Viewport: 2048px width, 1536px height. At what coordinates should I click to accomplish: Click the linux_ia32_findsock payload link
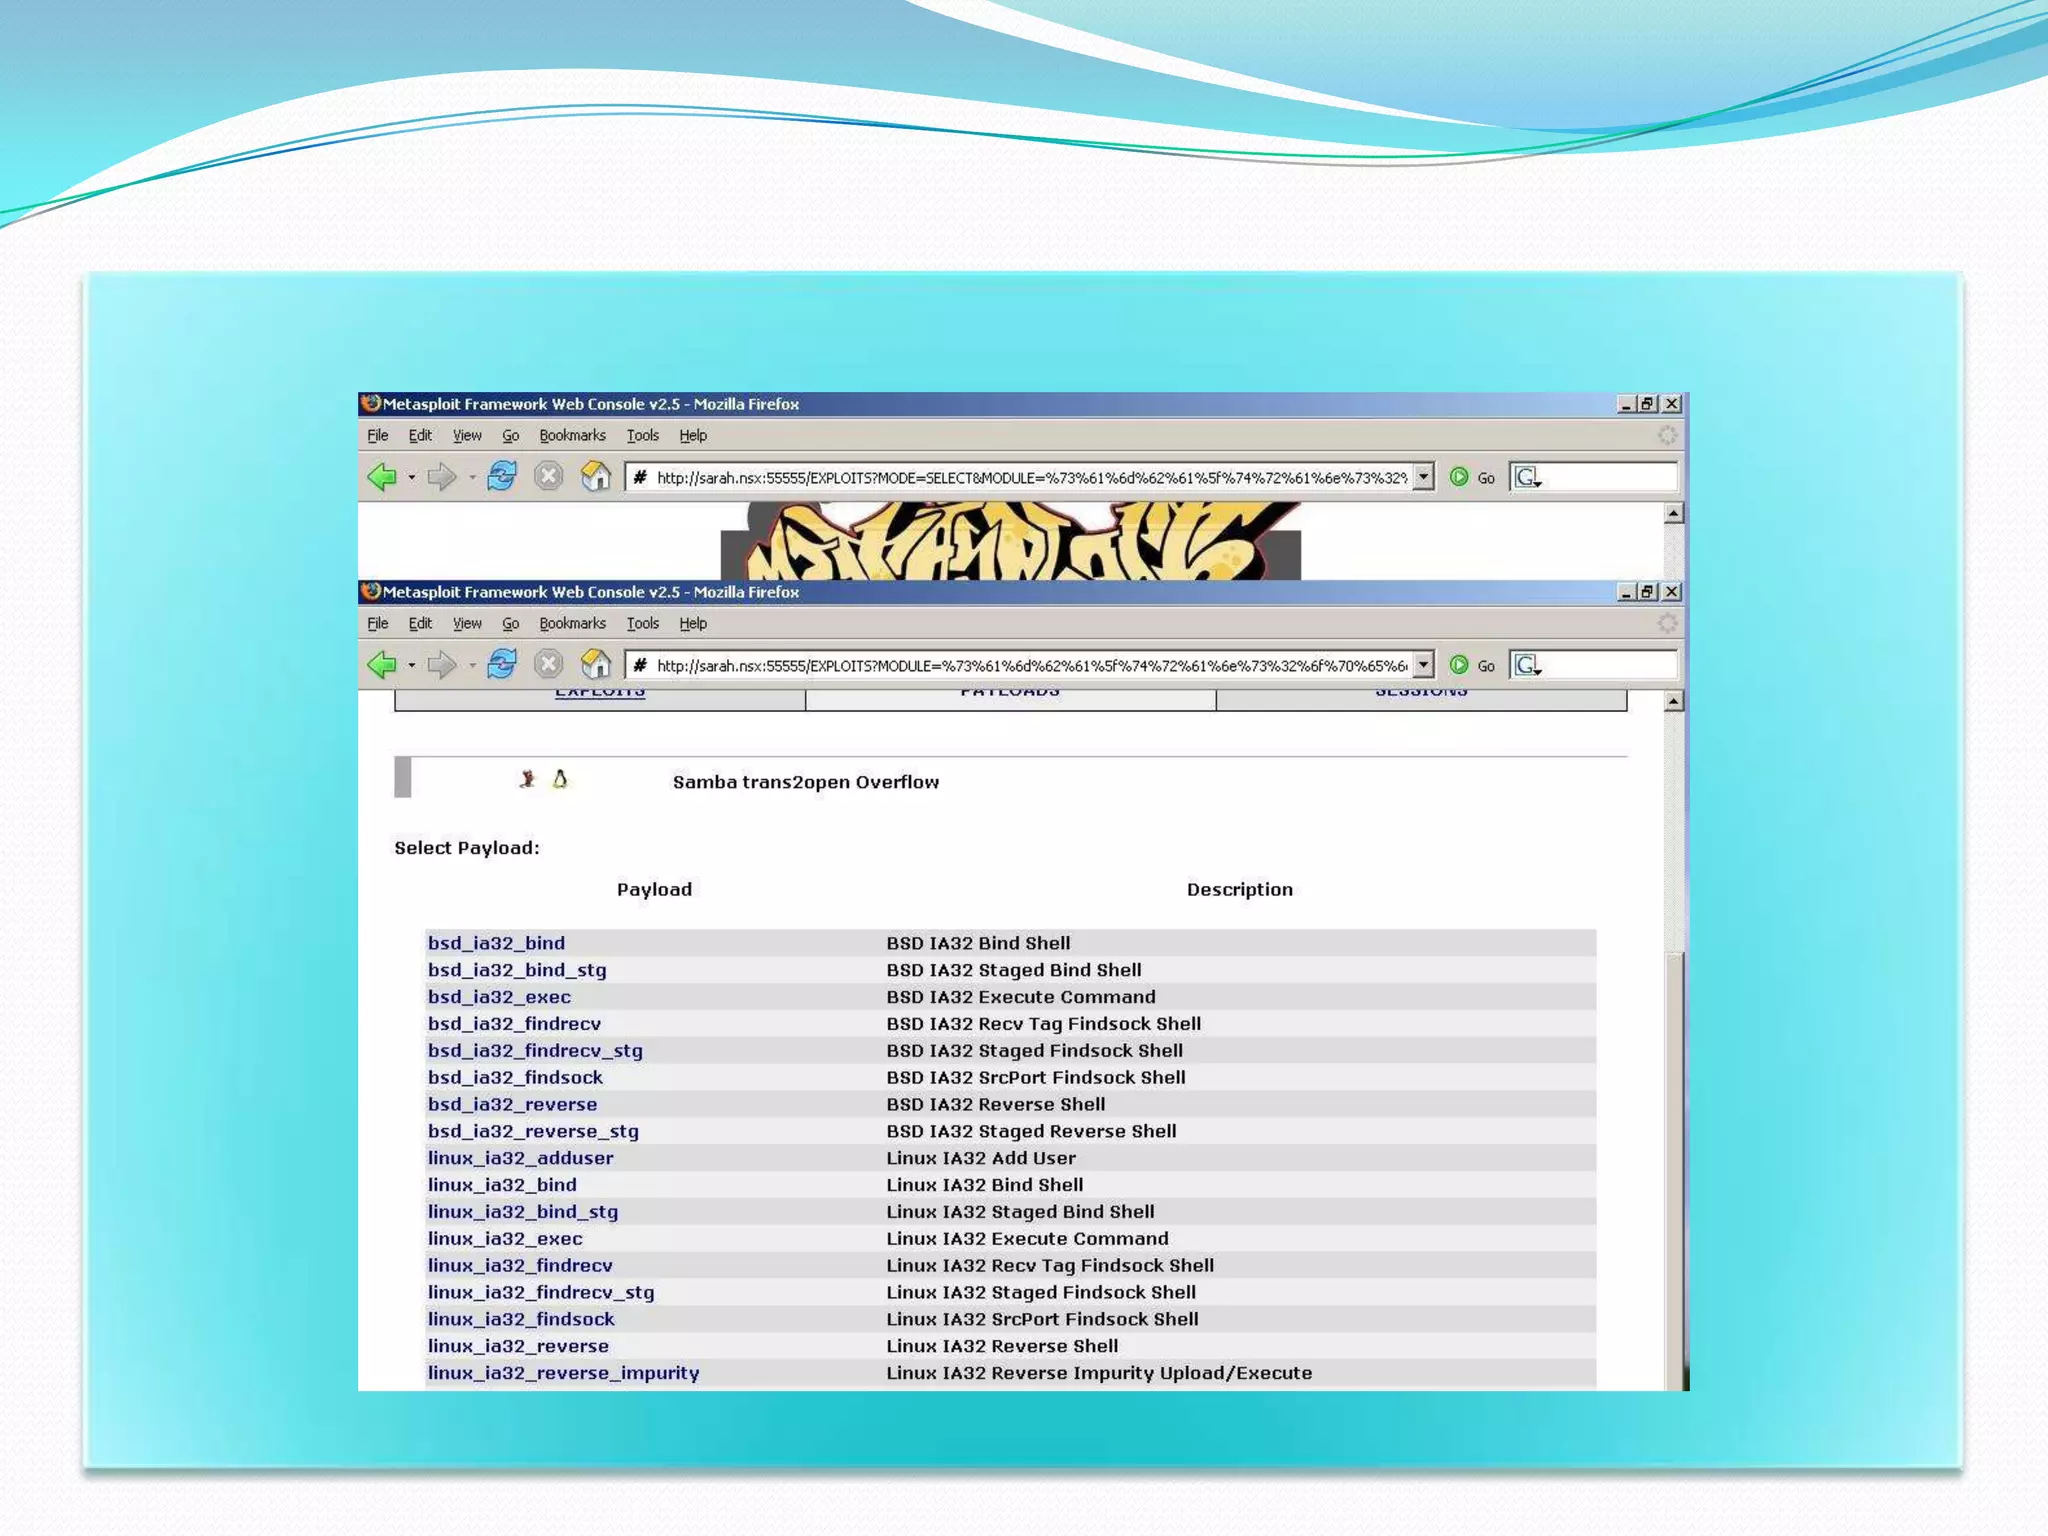521,1319
